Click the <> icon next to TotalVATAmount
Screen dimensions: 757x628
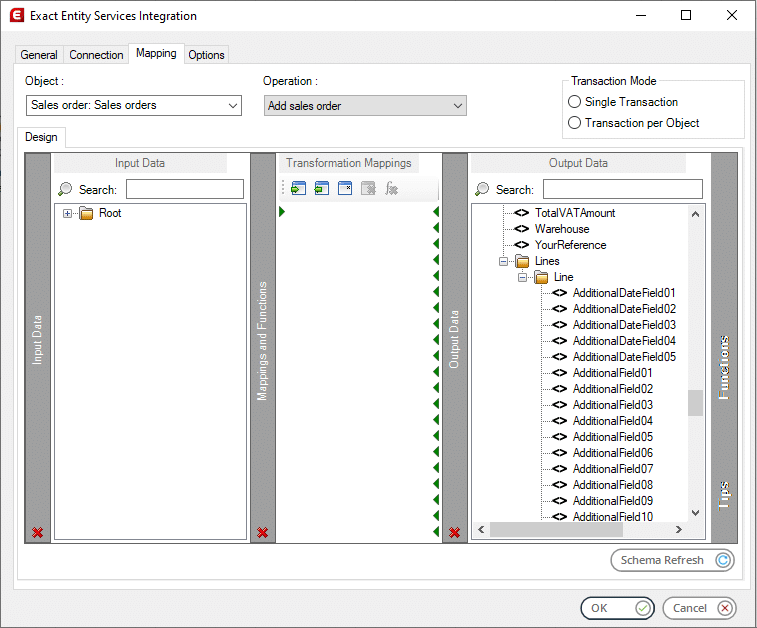click(521, 213)
